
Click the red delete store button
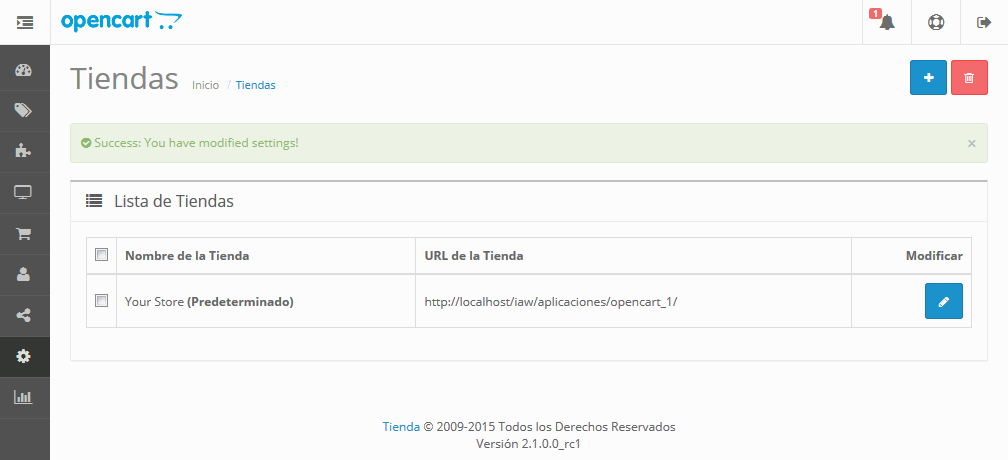point(969,78)
